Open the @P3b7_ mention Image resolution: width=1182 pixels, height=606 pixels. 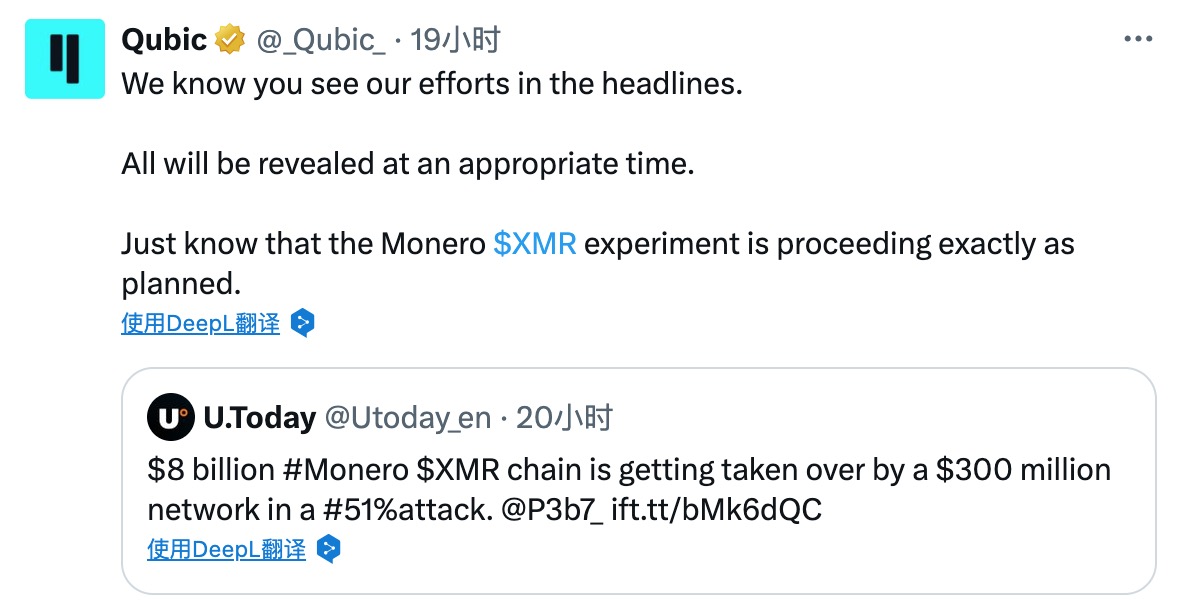(552, 510)
